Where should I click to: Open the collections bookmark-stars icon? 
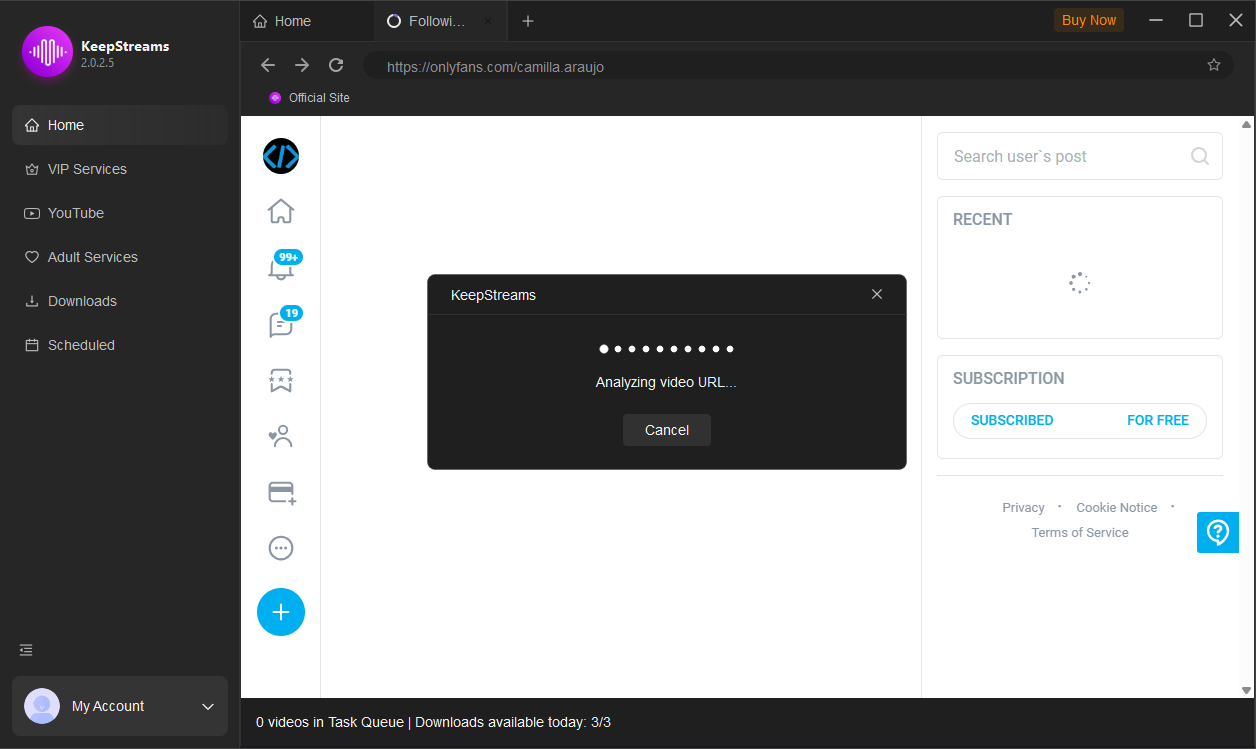click(x=281, y=380)
